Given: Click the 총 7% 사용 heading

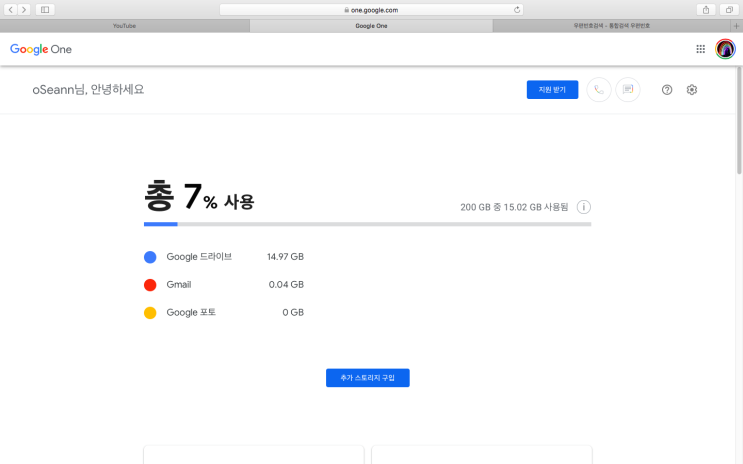Looking at the screenshot, I should tap(199, 196).
